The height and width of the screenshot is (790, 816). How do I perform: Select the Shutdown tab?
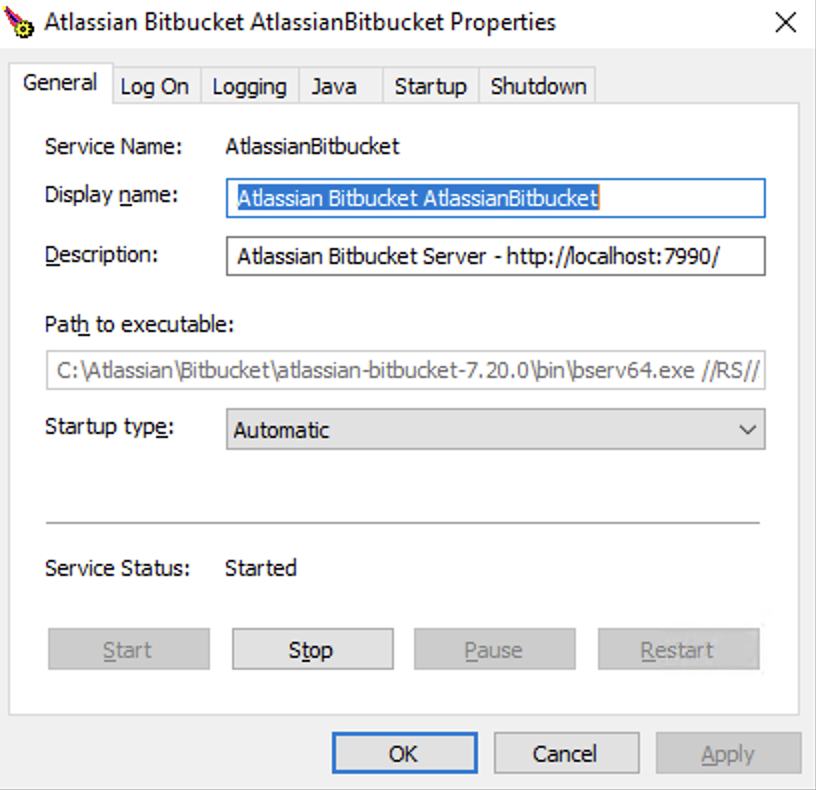[538, 86]
